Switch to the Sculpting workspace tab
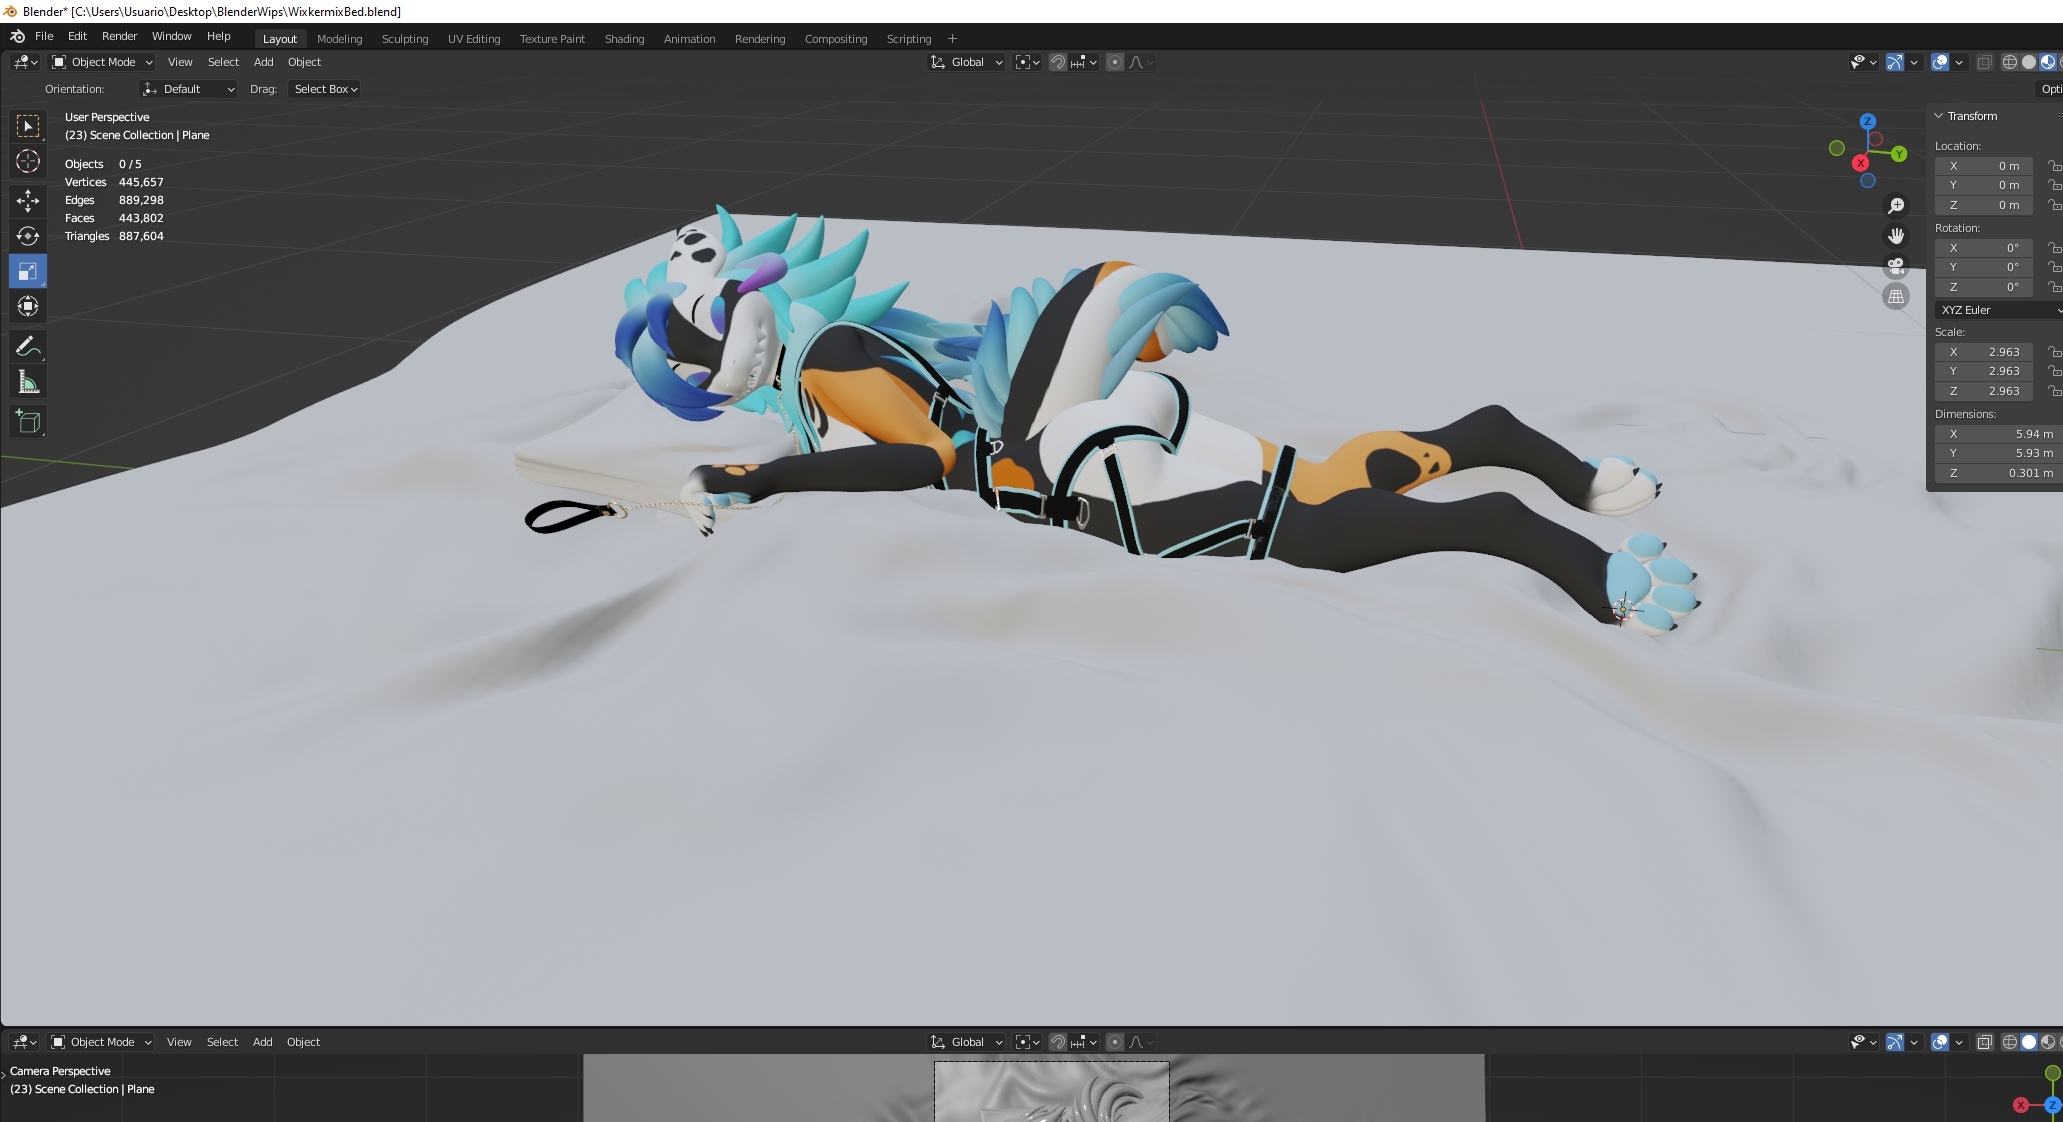 405,39
